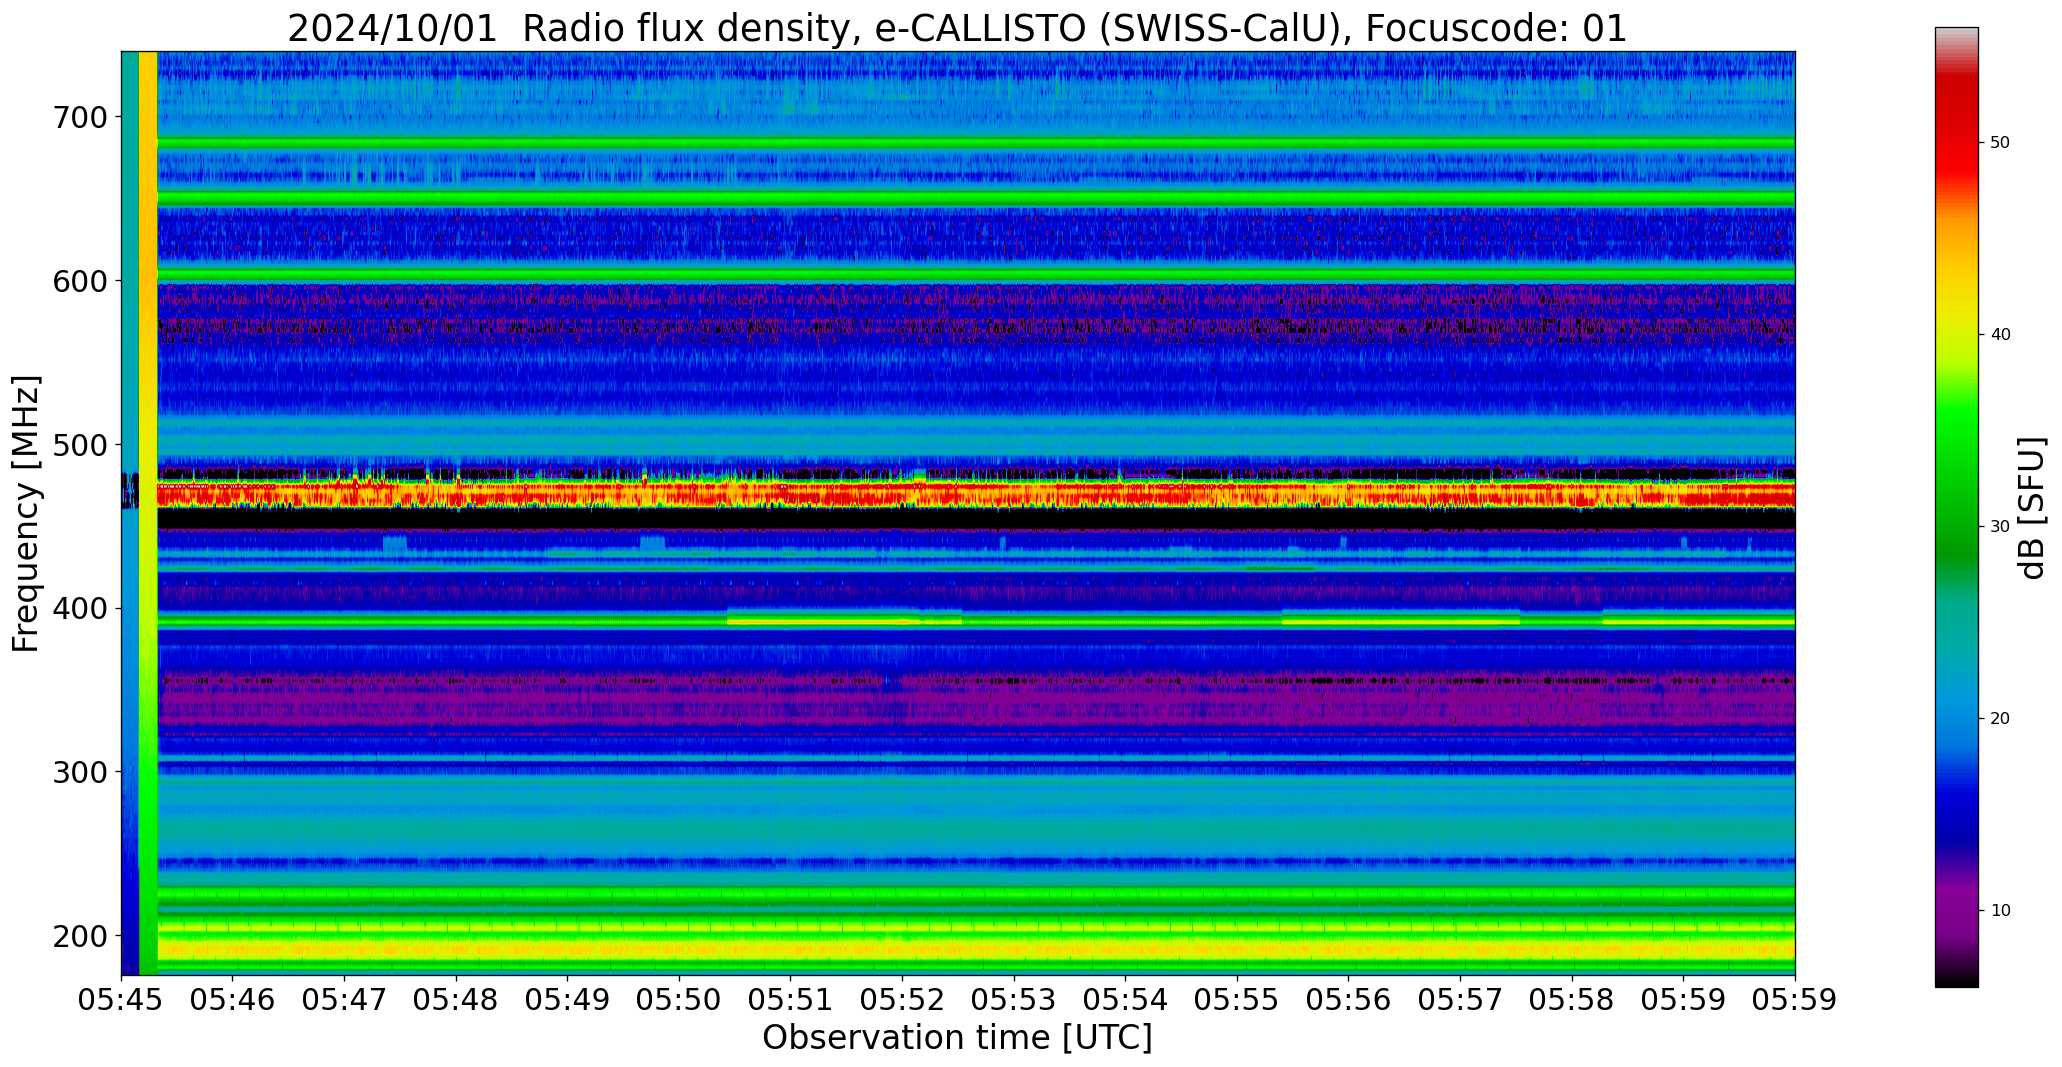Click the 'dB [SFU]' colorbar label
The width and height of the screenshot is (2062, 1067).
coord(2031,508)
